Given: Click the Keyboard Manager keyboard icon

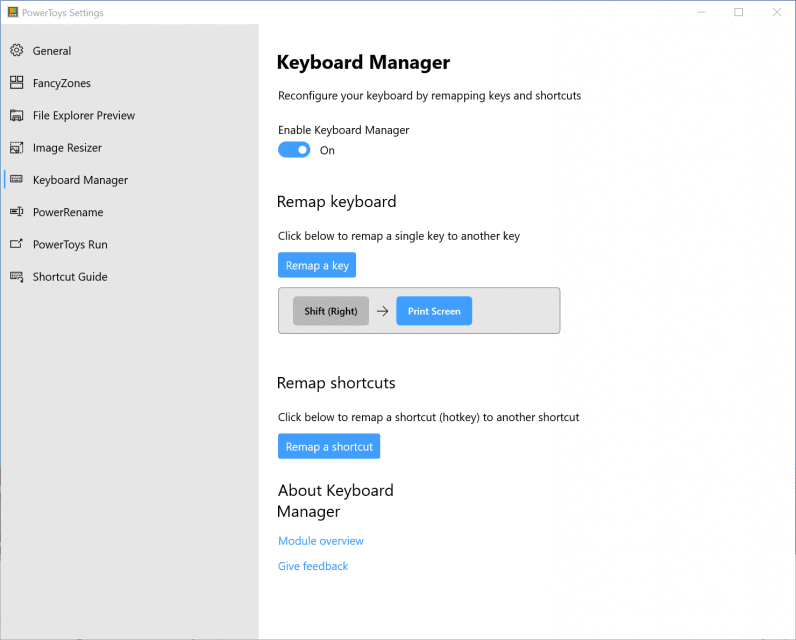Looking at the screenshot, I should pyautogui.click(x=17, y=179).
